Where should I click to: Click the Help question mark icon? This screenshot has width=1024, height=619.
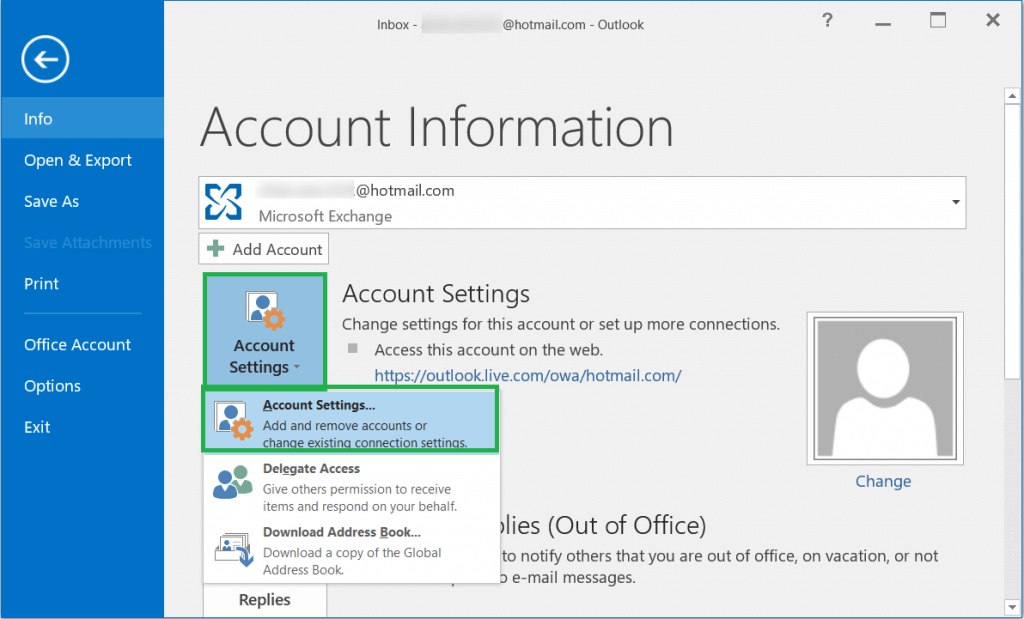(827, 20)
